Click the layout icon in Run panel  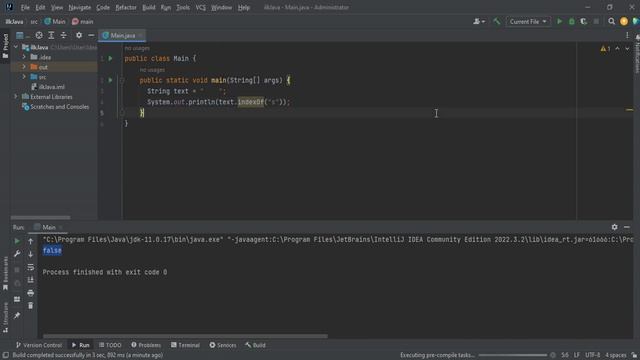(17, 299)
